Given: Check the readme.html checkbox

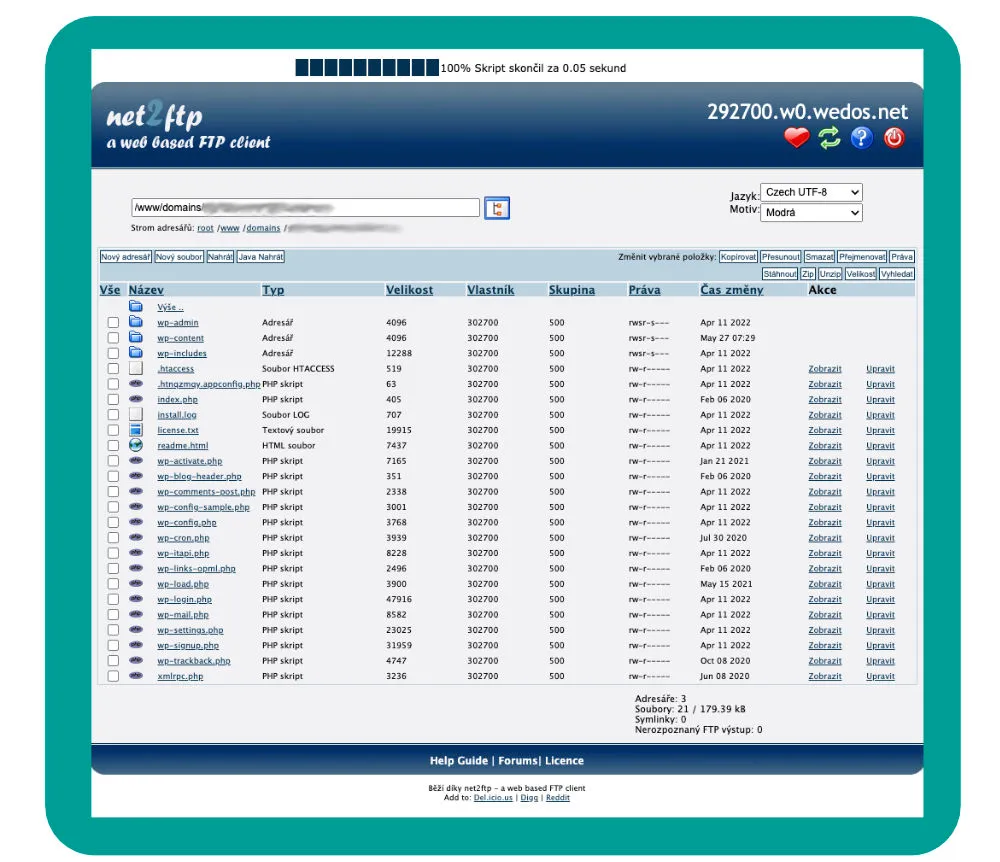Looking at the screenshot, I should pyautogui.click(x=114, y=446).
